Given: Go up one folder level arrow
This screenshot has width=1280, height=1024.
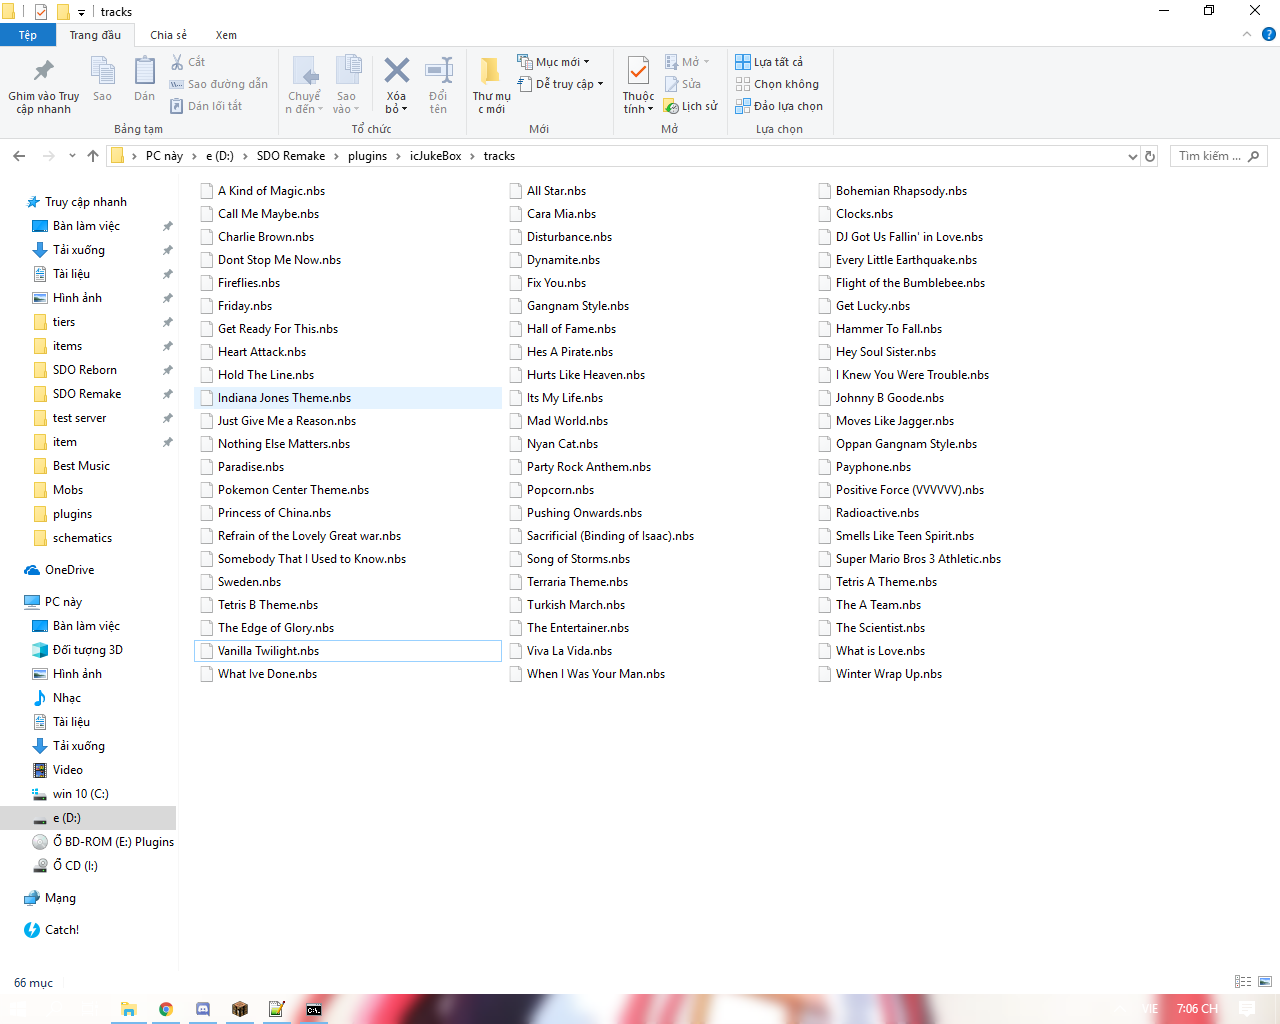Looking at the screenshot, I should [x=93, y=156].
